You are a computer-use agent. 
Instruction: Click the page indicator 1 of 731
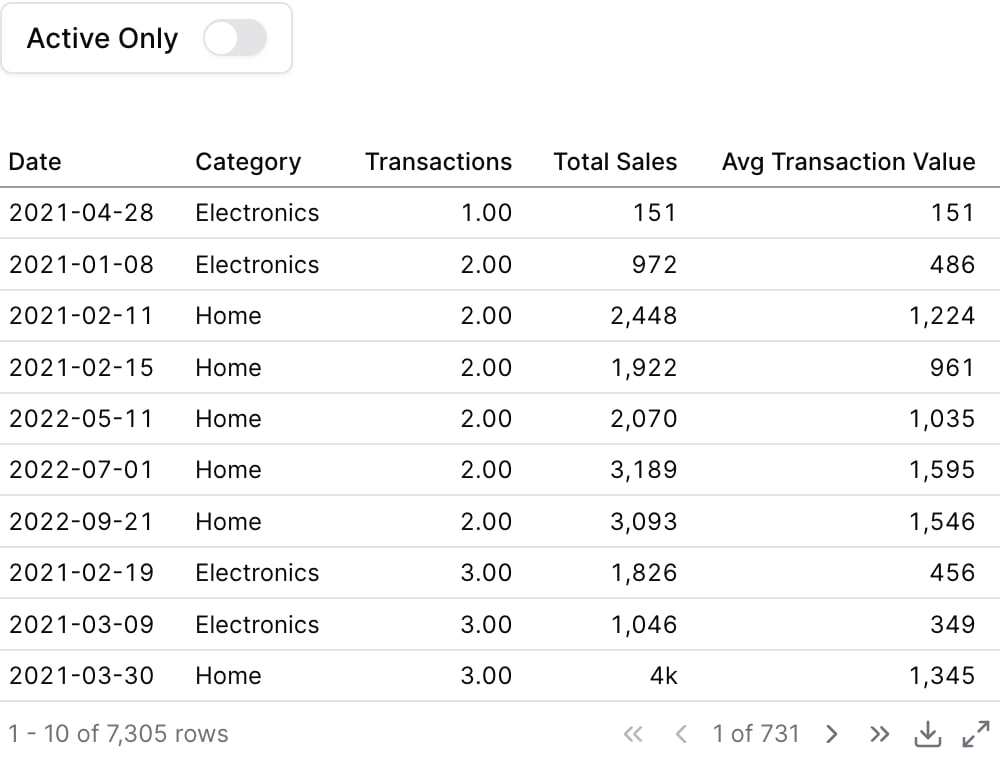click(756, 734)
